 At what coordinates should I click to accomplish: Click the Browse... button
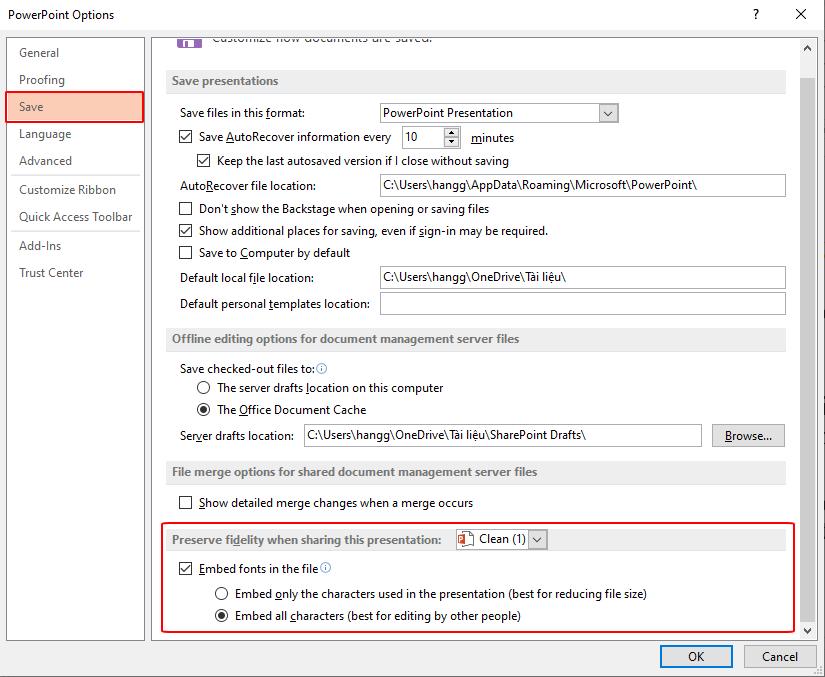click(748, 436)
